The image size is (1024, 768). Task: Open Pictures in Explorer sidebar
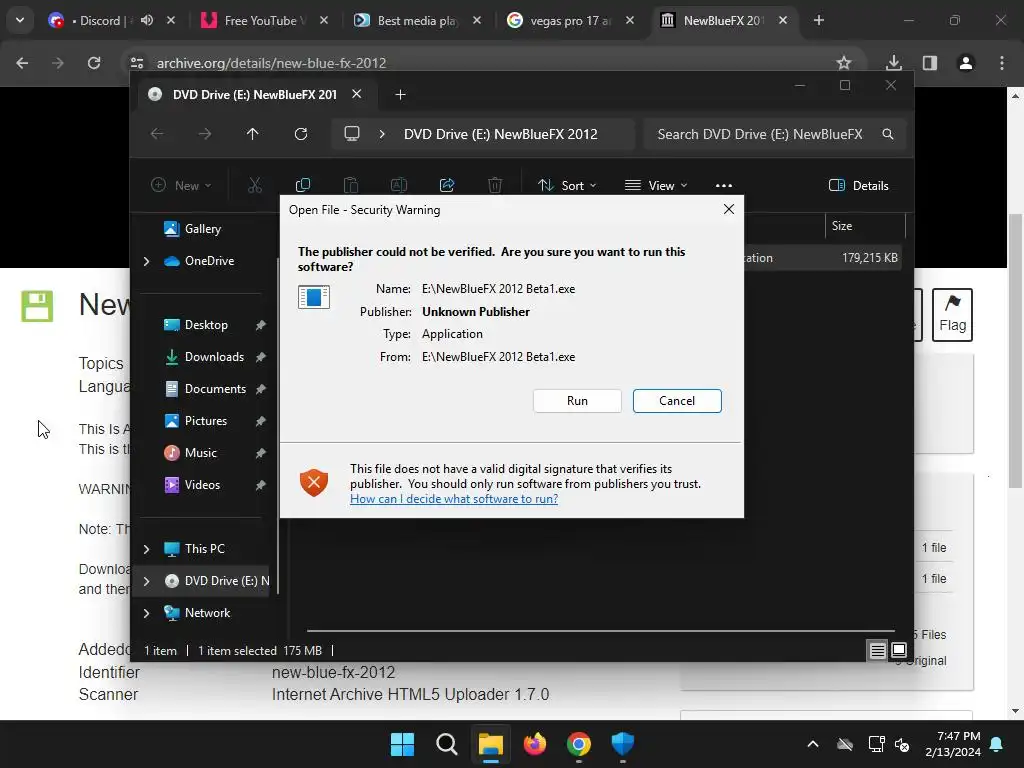pyautogui.click(x=206, y=421)
